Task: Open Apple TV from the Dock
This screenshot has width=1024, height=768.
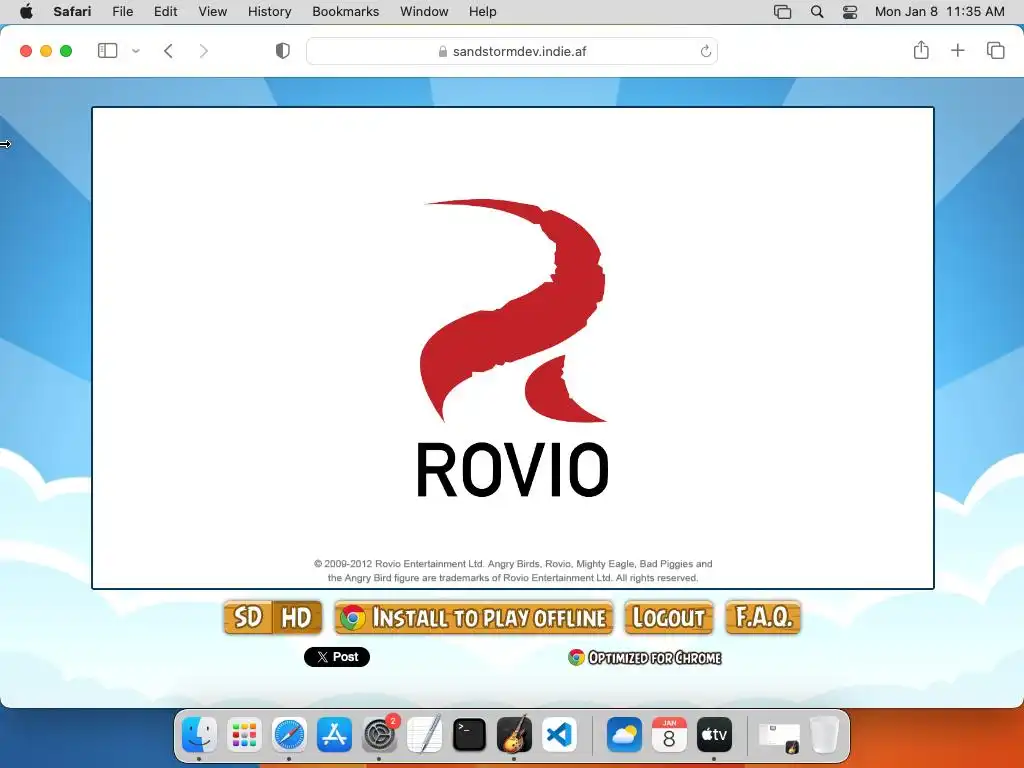Action: (x=714, y=735)
